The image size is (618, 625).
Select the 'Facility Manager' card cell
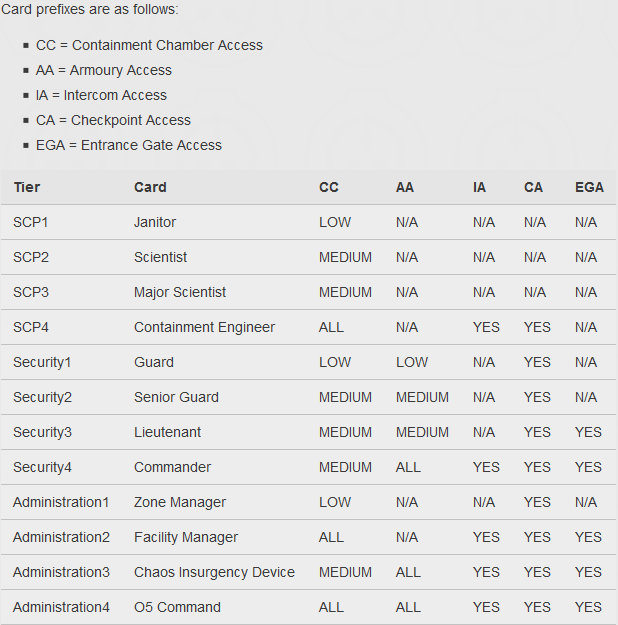coord(186,537)
